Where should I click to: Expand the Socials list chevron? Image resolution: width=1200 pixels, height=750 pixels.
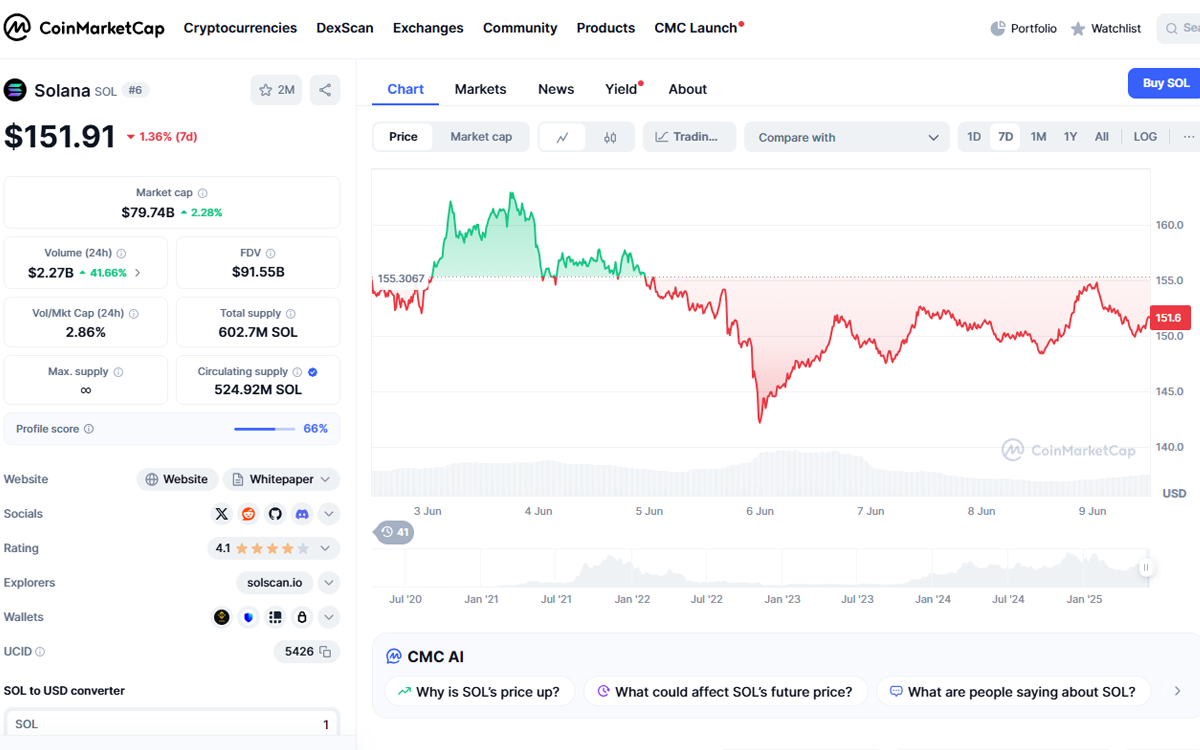pyautogui.click(x=329, y=514)
